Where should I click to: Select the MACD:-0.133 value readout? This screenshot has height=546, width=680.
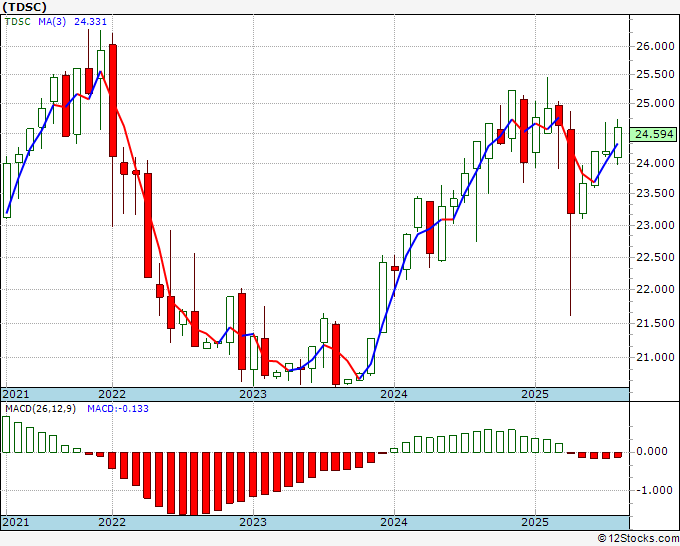pos(118,409)
